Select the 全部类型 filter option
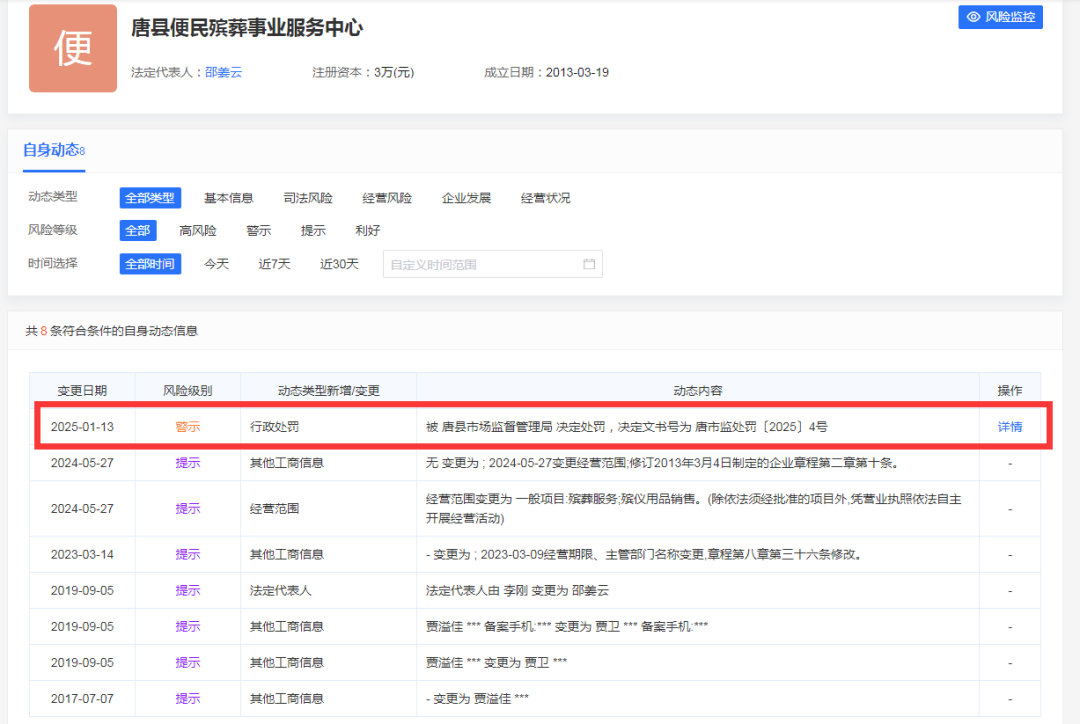Screen dimensions: 1080x724 click(150, 198)
